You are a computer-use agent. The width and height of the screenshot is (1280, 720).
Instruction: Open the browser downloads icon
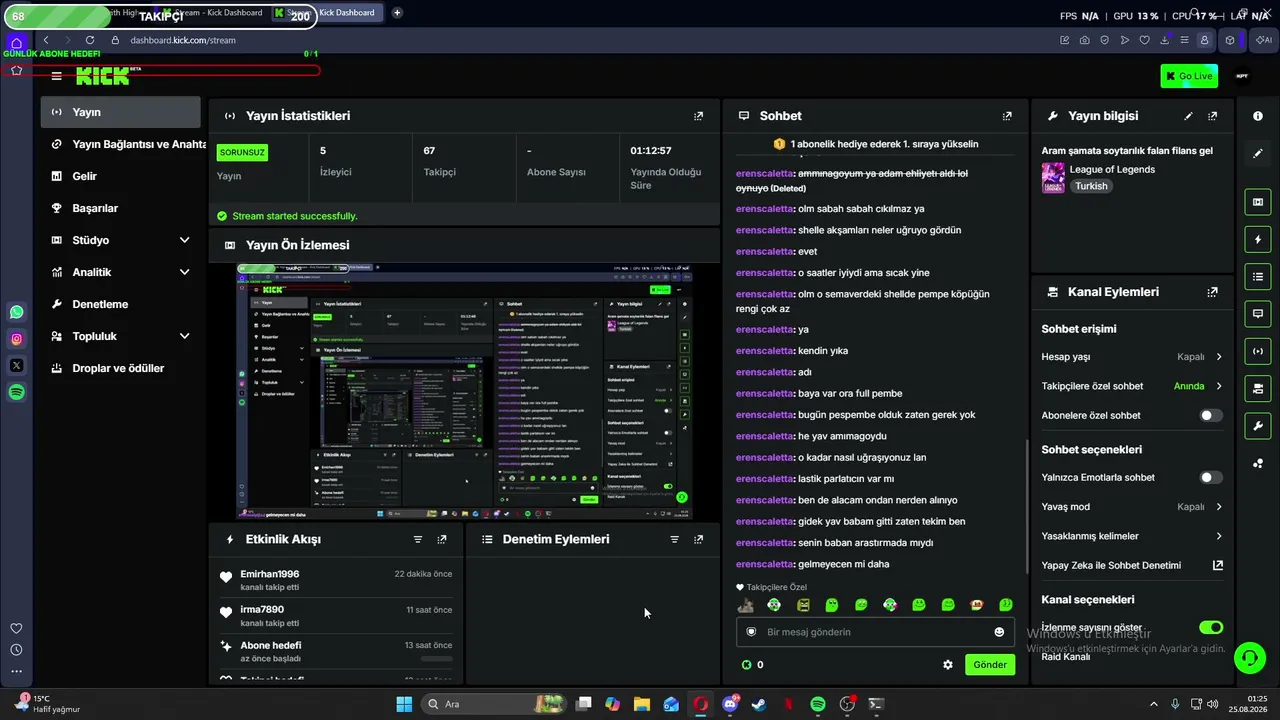[1165, 40]
